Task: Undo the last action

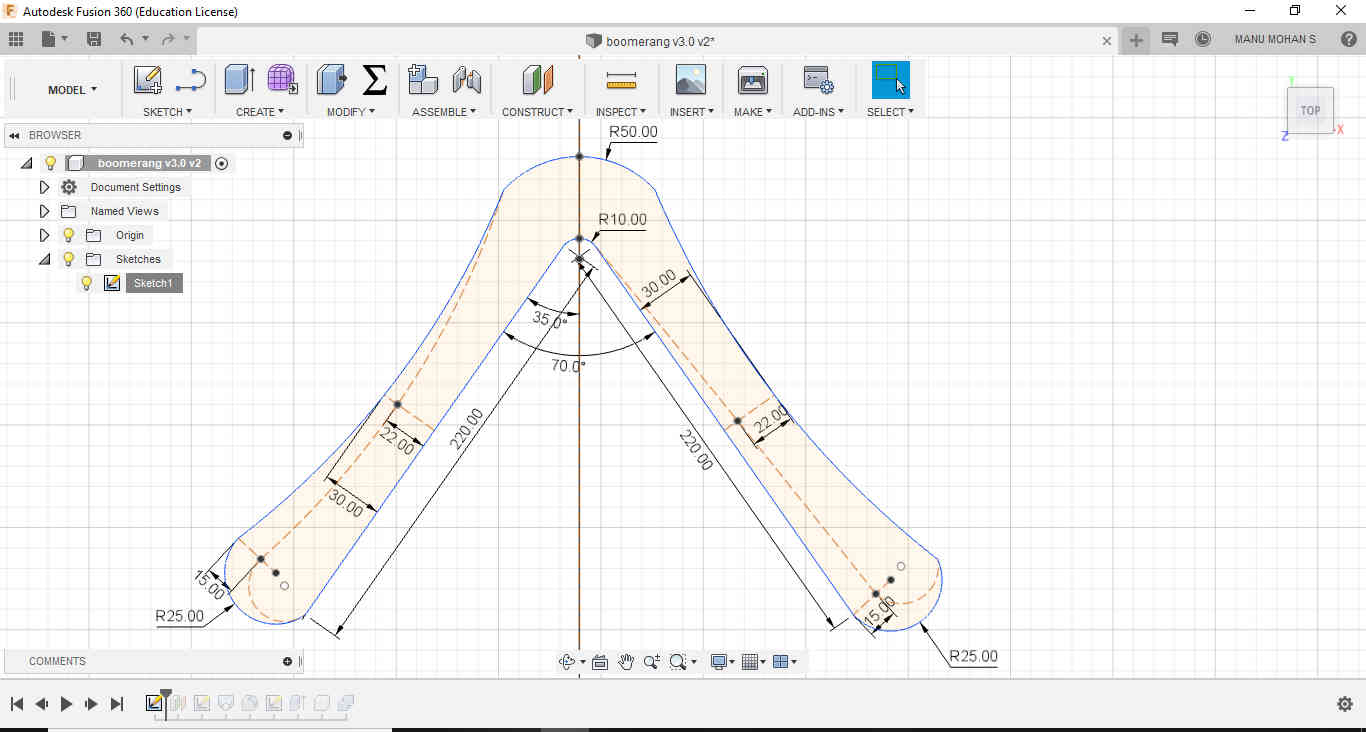Action: point(126,39)
